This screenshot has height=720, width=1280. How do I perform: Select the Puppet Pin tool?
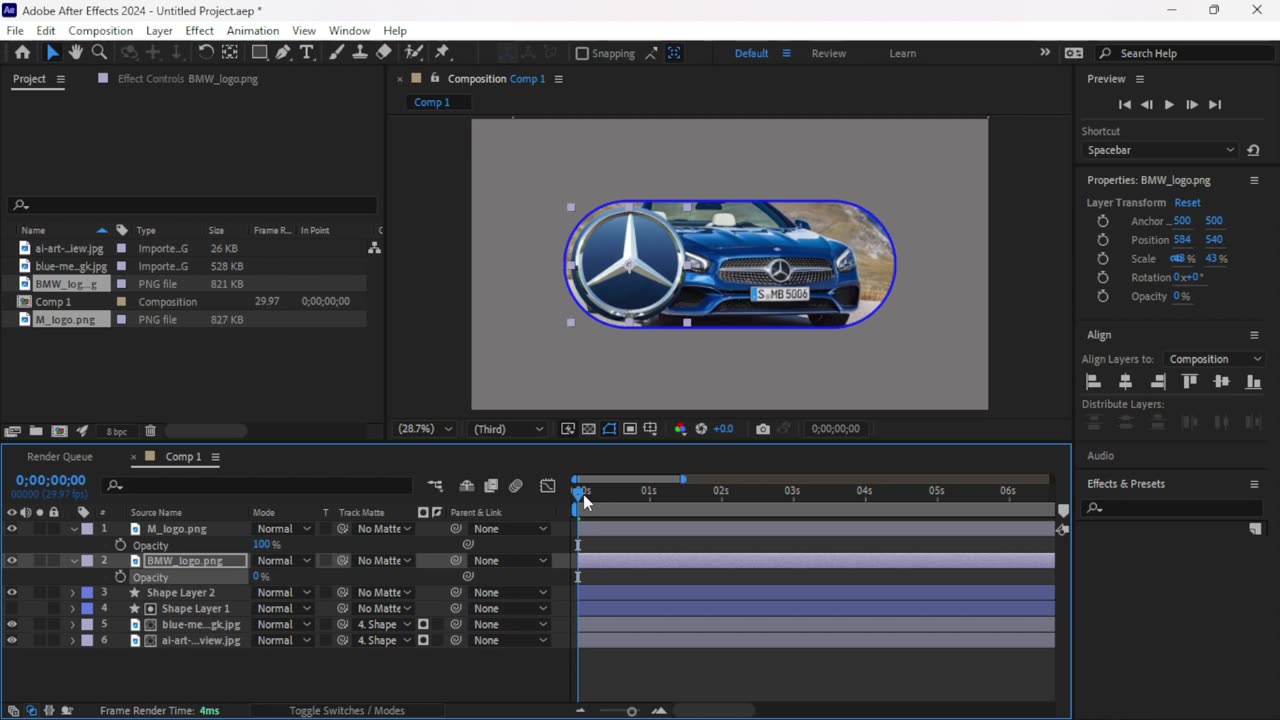point(442,53)
